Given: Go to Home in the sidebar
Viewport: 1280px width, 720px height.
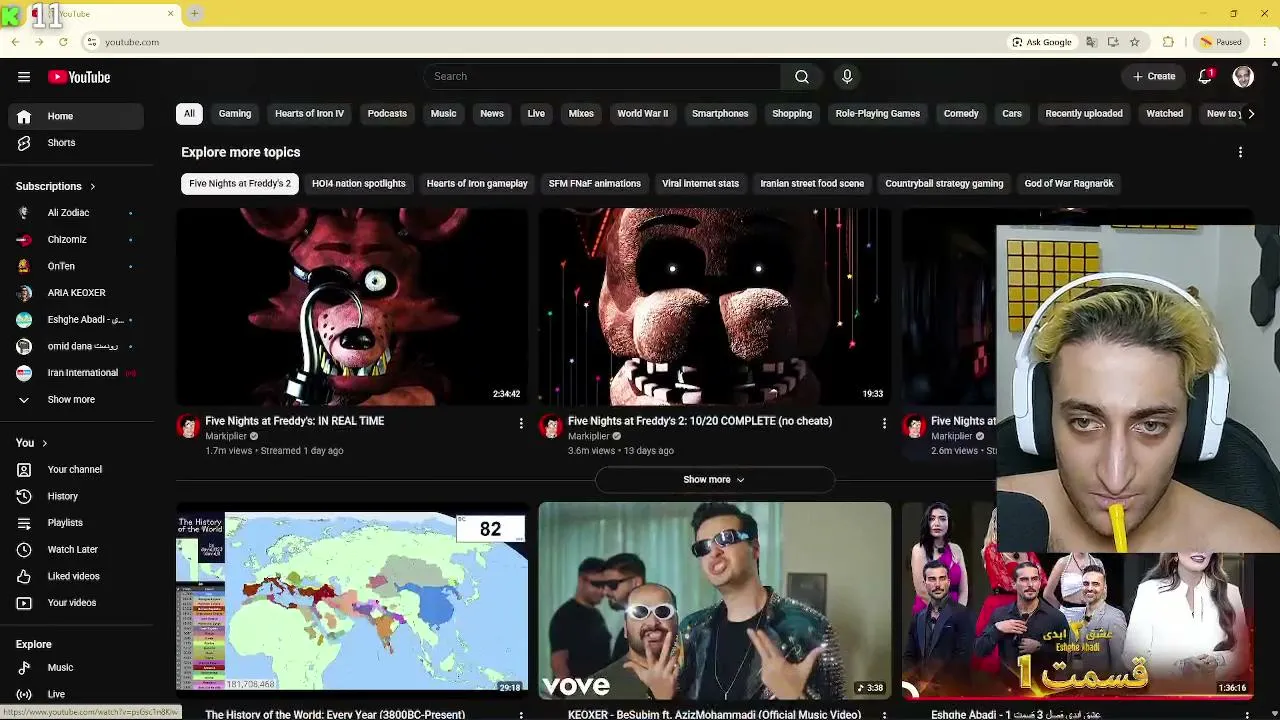Looking at the screenshot, I should pos(75,116).
